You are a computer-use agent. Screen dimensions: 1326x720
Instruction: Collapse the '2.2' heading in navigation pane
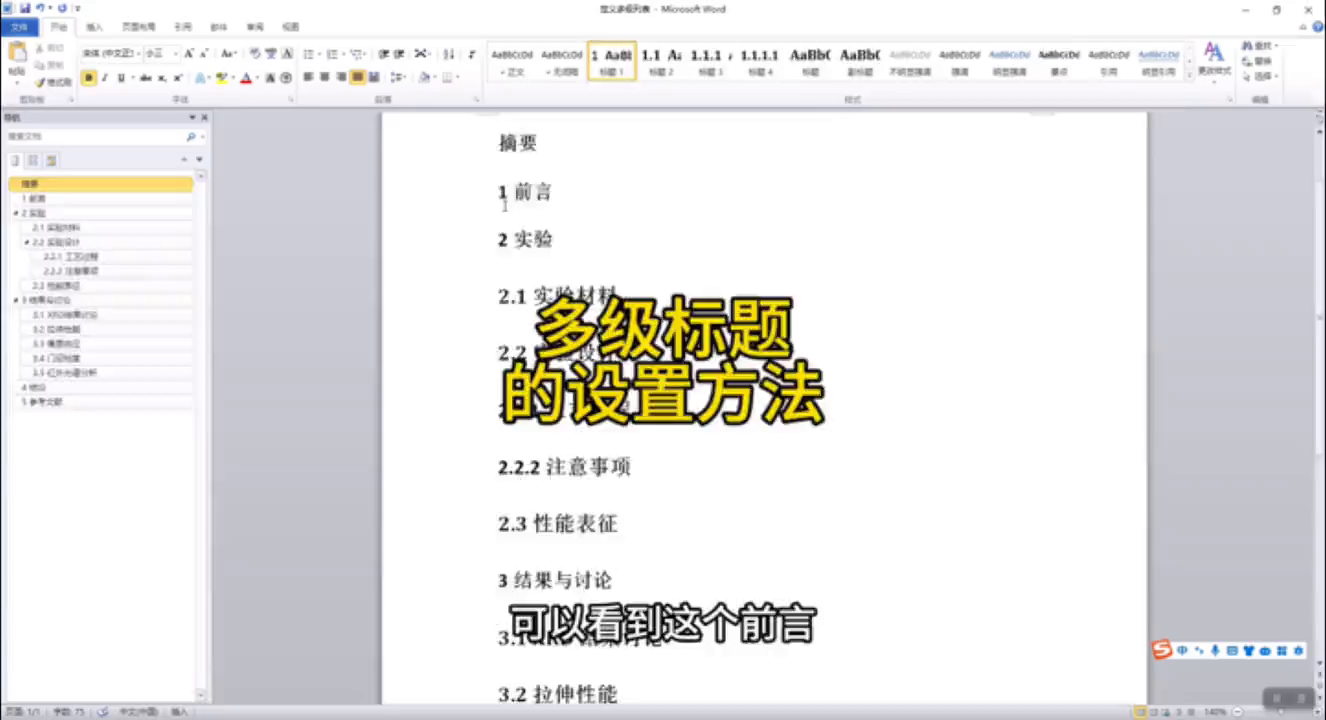[x=26, y=242]
